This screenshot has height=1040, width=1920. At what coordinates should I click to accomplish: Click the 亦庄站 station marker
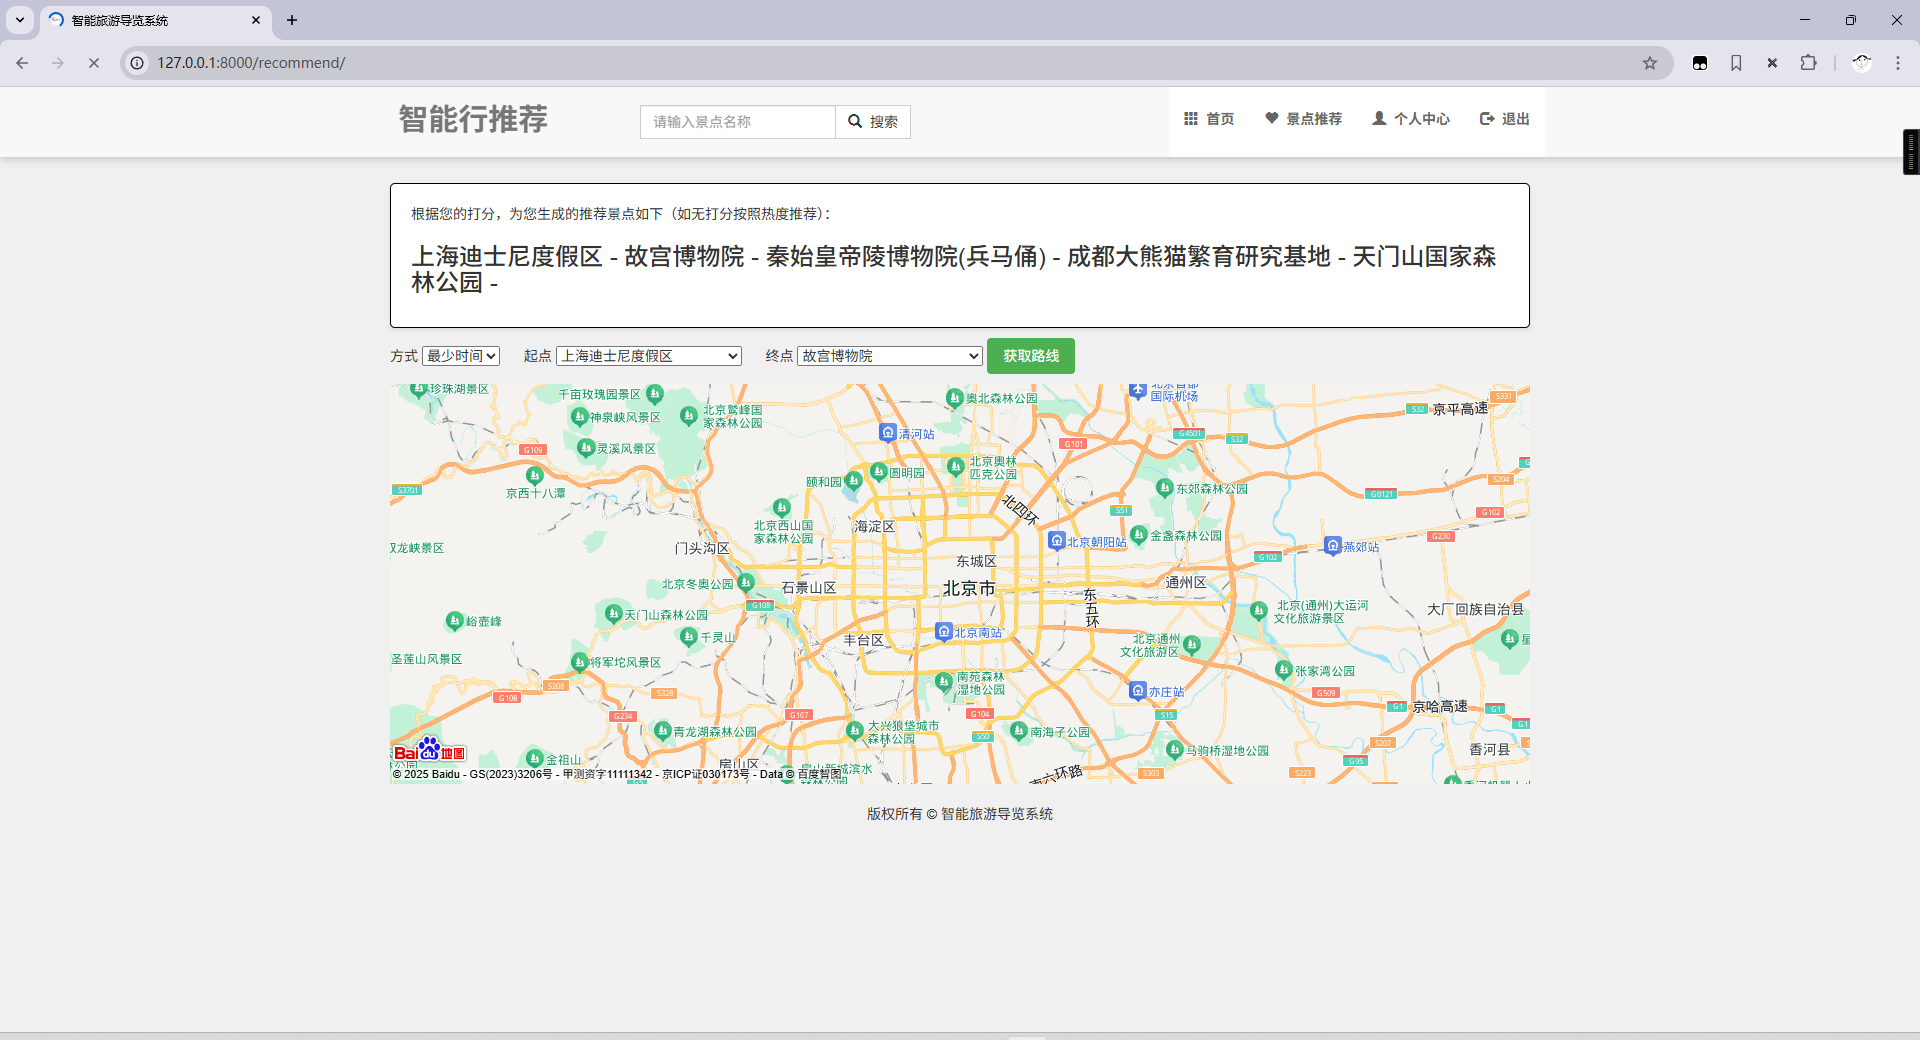click(x=1138, y=691)
